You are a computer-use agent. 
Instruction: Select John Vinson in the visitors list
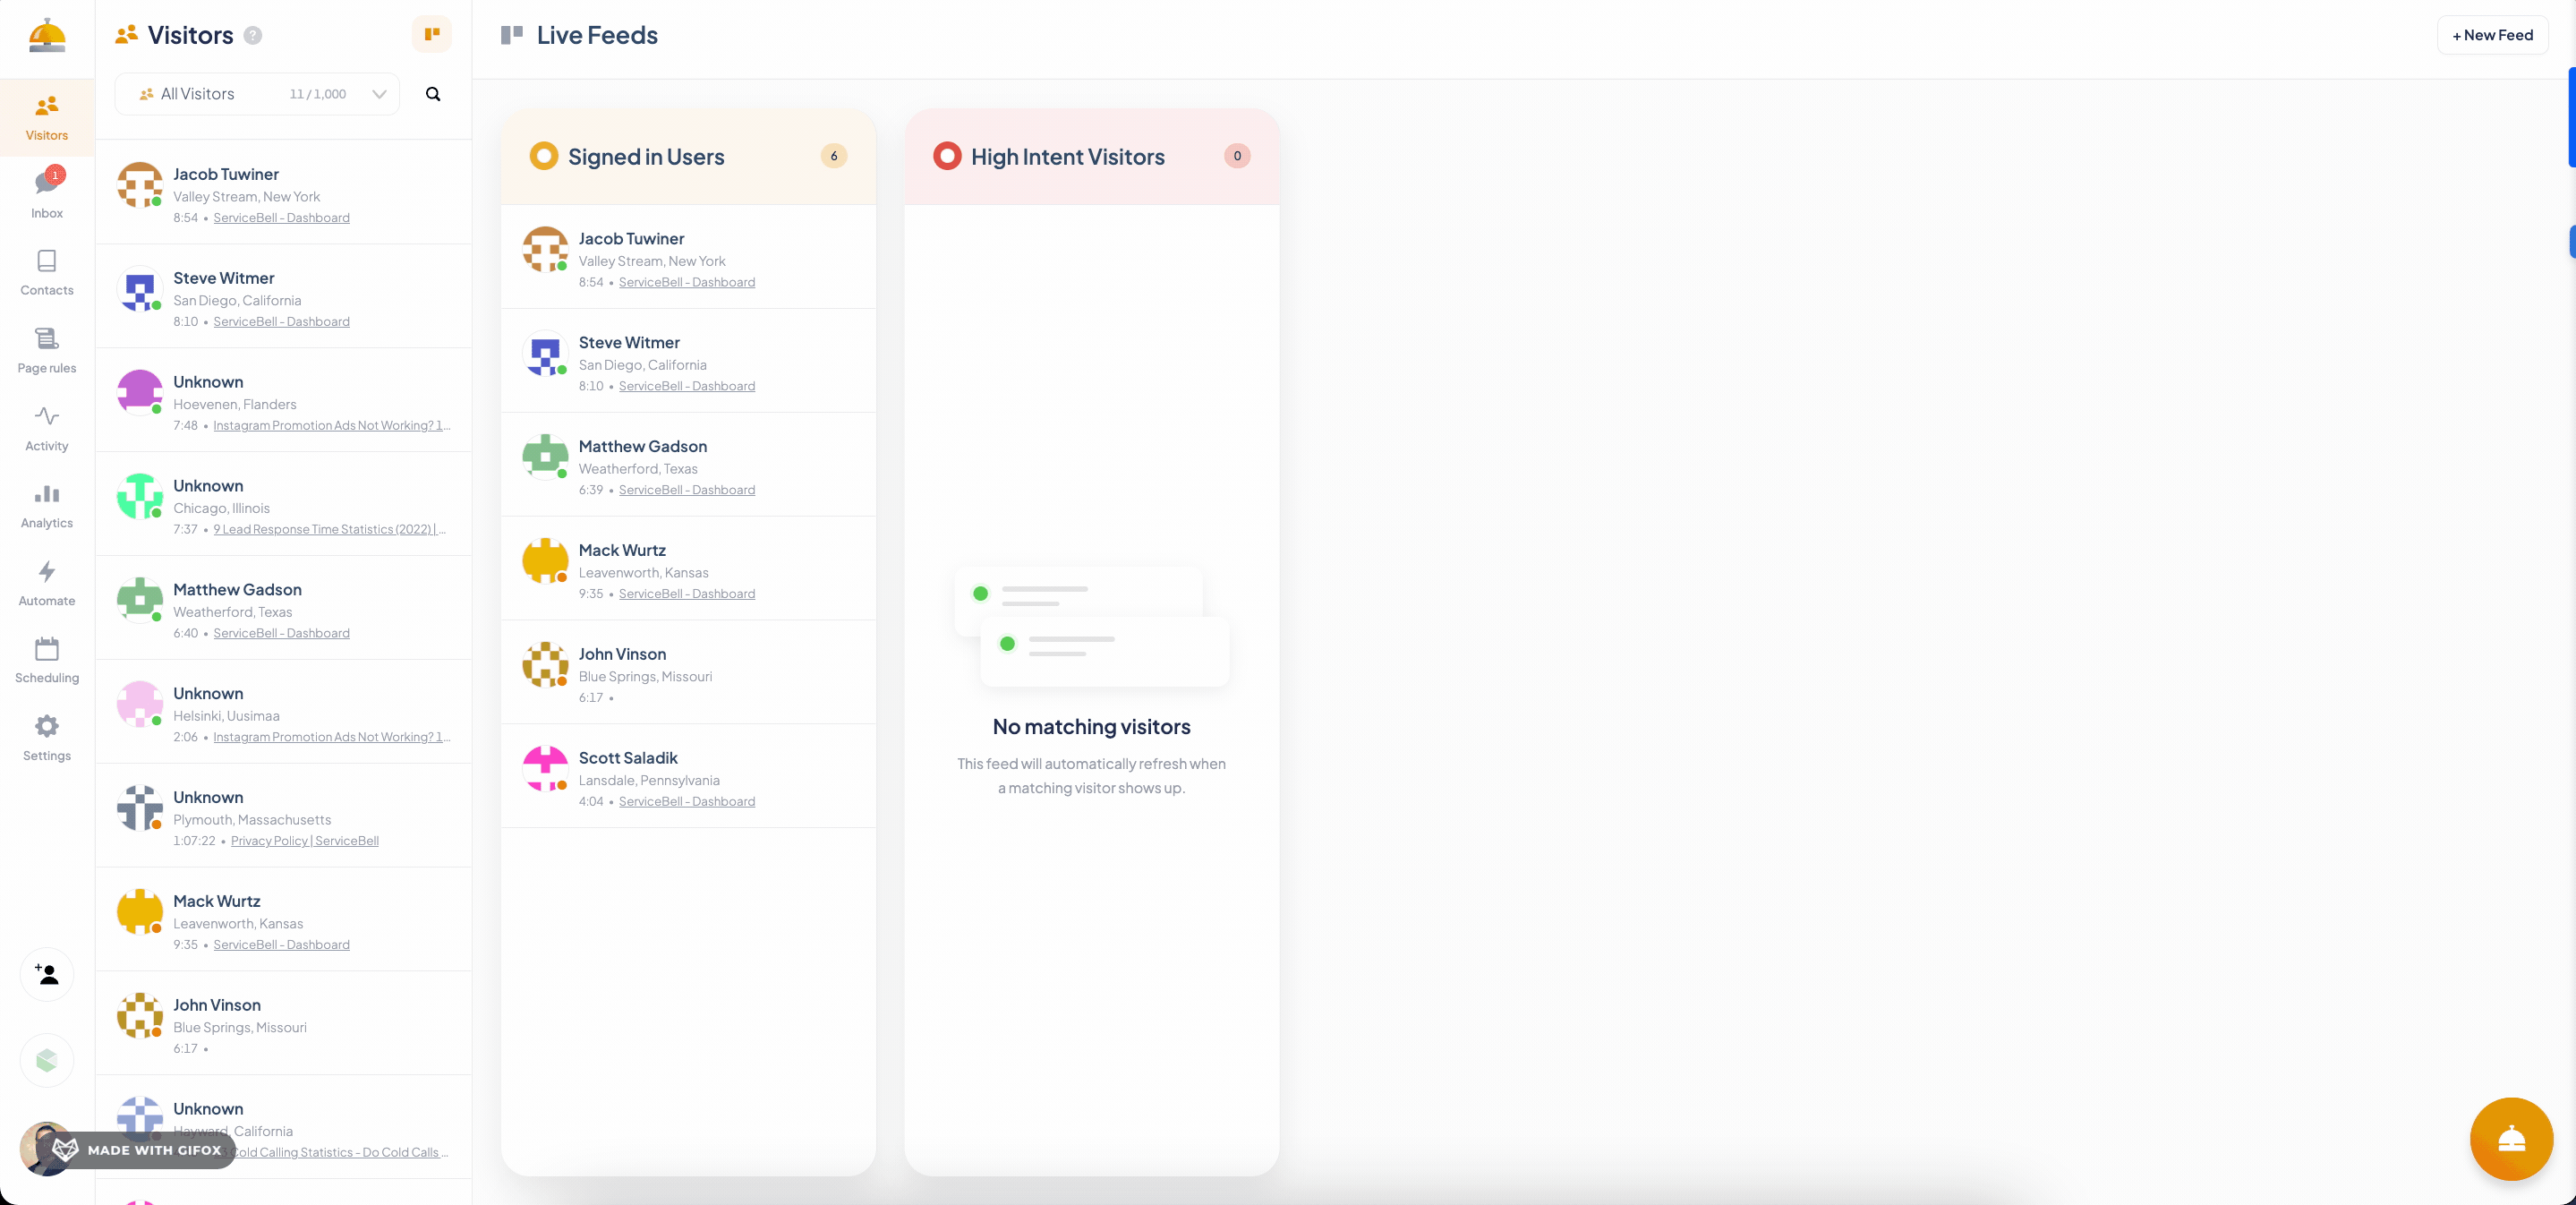point(284,1024)
